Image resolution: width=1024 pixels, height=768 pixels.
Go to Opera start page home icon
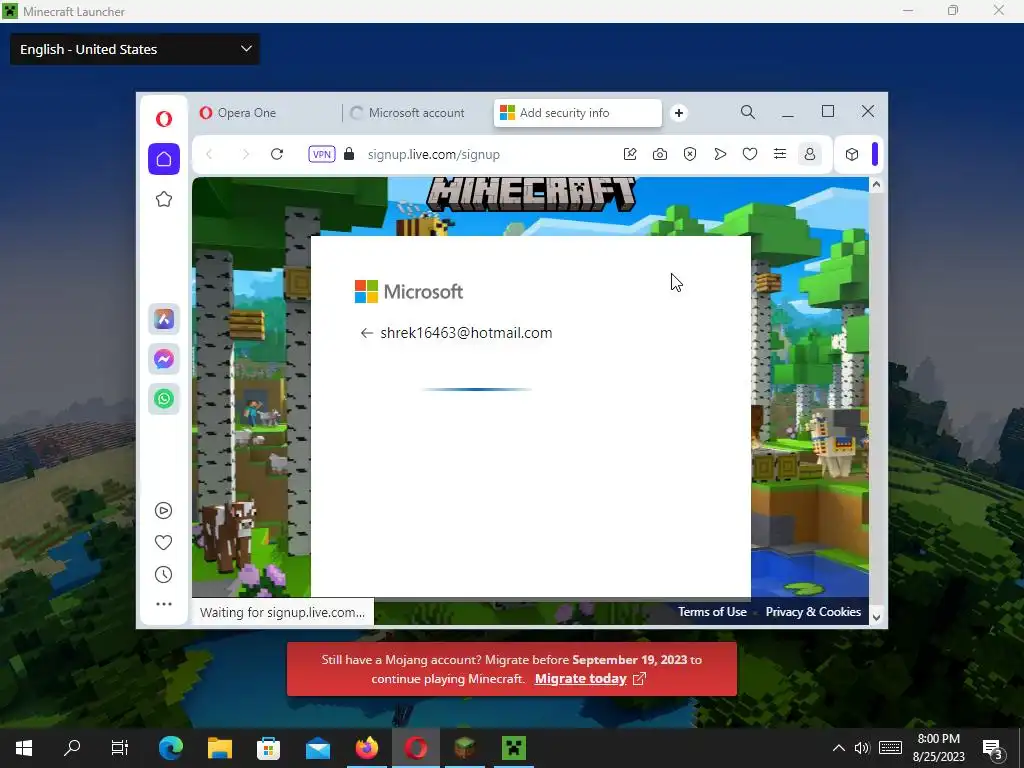164,159
